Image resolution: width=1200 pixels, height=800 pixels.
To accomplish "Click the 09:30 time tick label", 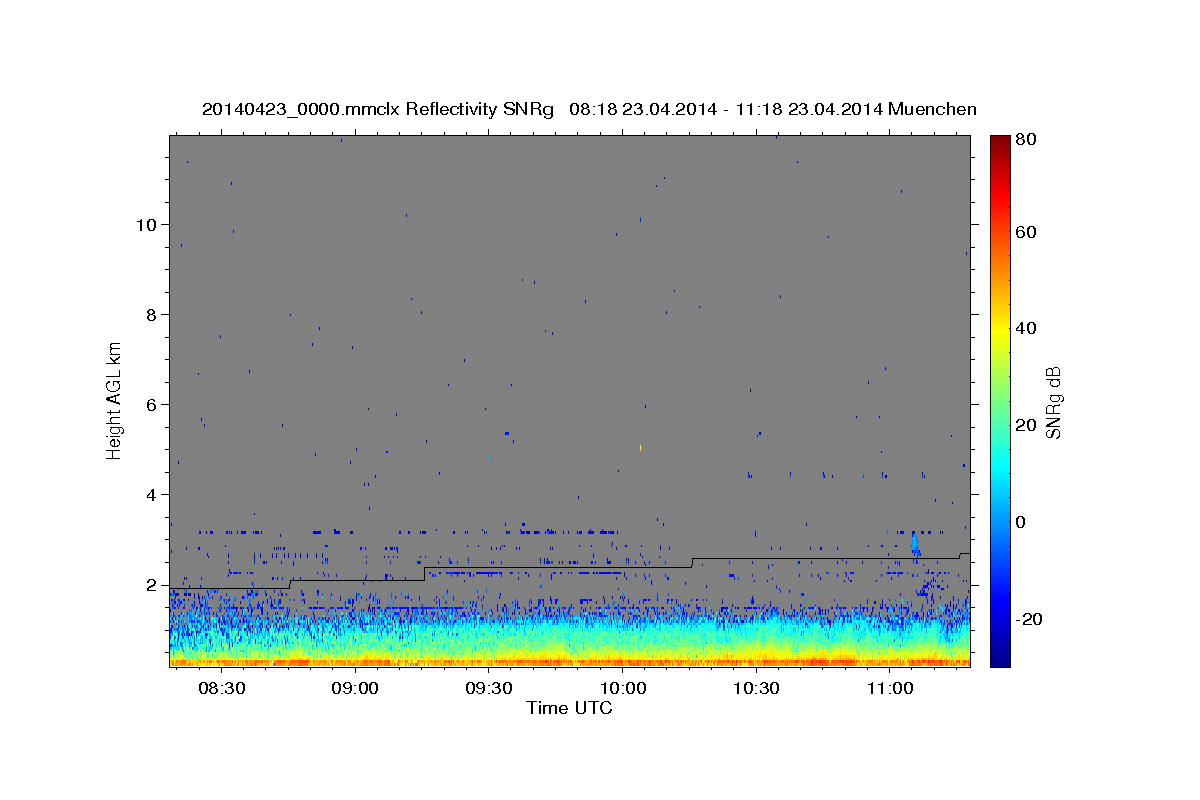I will 489,689.
